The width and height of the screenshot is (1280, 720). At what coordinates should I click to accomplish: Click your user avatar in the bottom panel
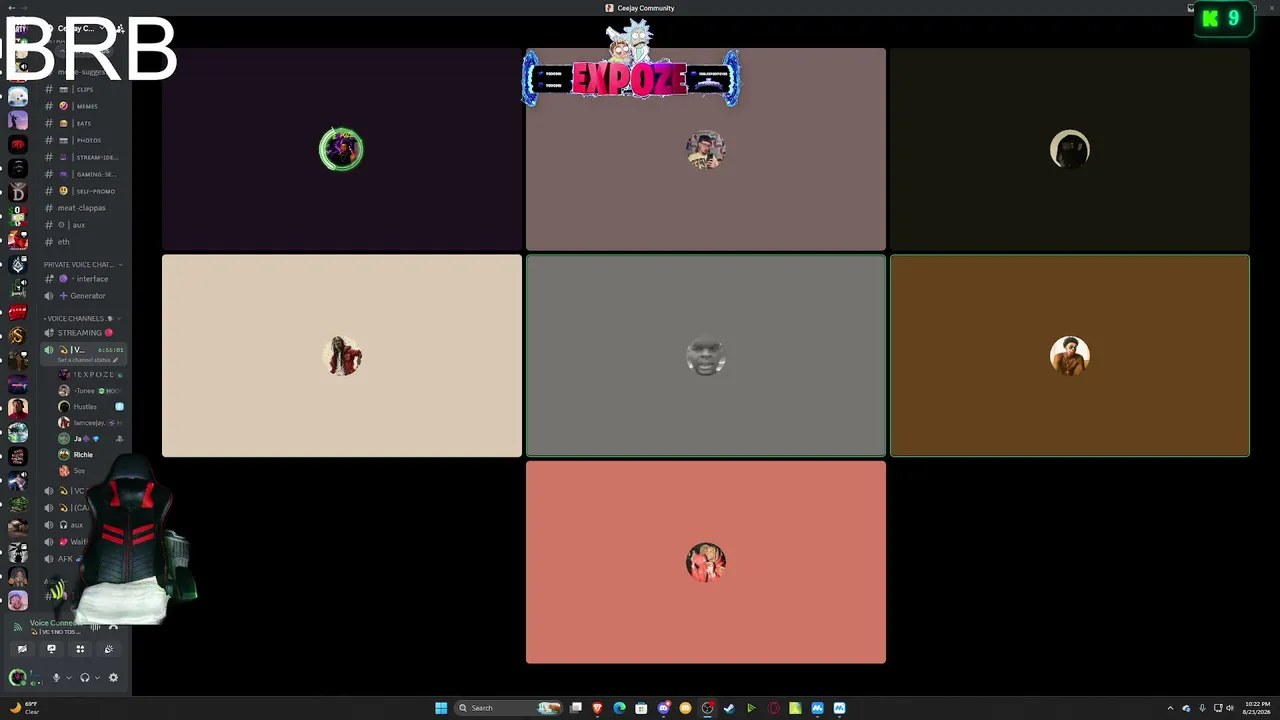click(17, 678)
